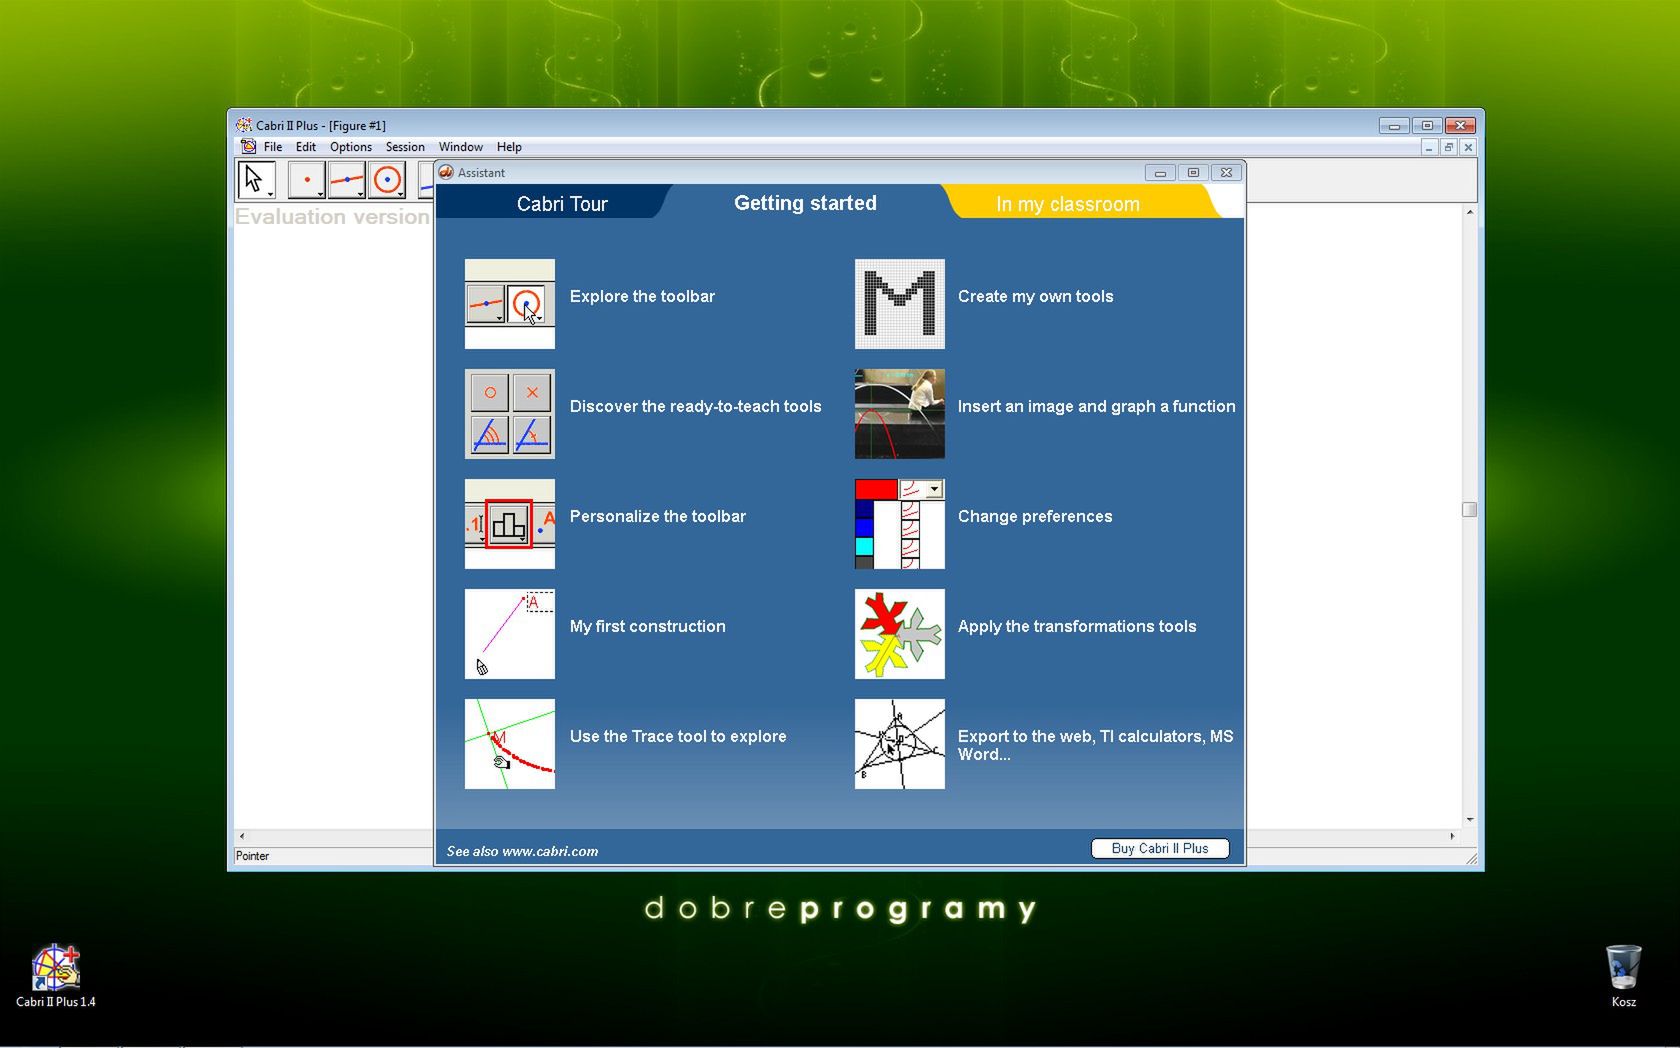Click My first construction text
This screenshot has height=1048, width=1680.
(x=648, y=627)
